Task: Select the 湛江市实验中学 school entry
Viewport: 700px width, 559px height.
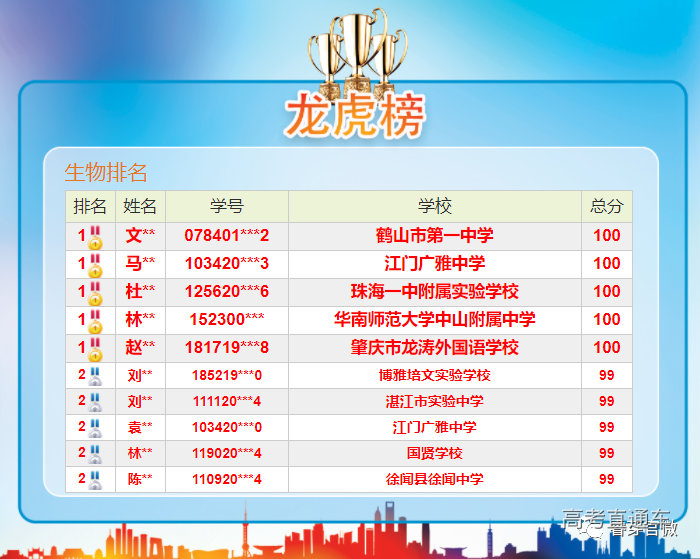Action: pyautogui.click(x=434, y=402)
